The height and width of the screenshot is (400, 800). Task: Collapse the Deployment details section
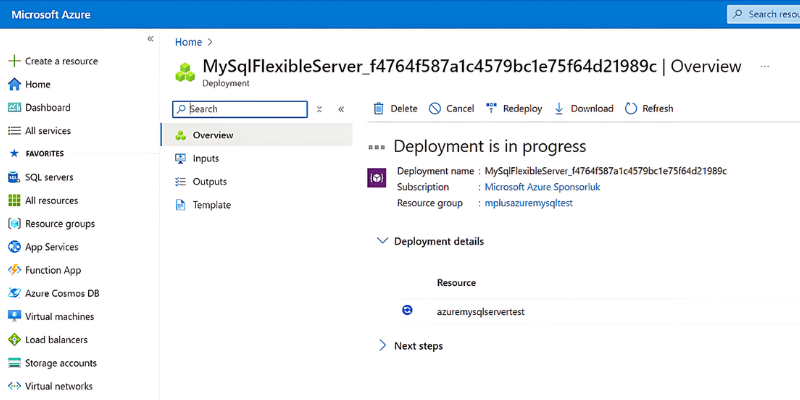pyautogui.click(x=382, y=240)
